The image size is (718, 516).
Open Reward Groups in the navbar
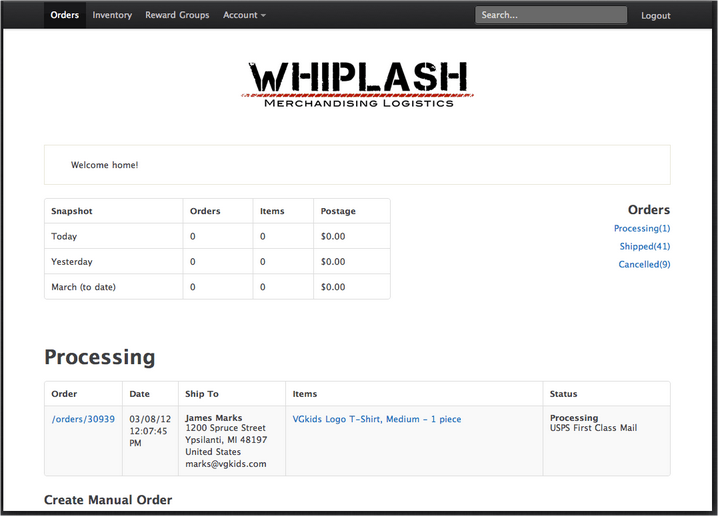177,15
